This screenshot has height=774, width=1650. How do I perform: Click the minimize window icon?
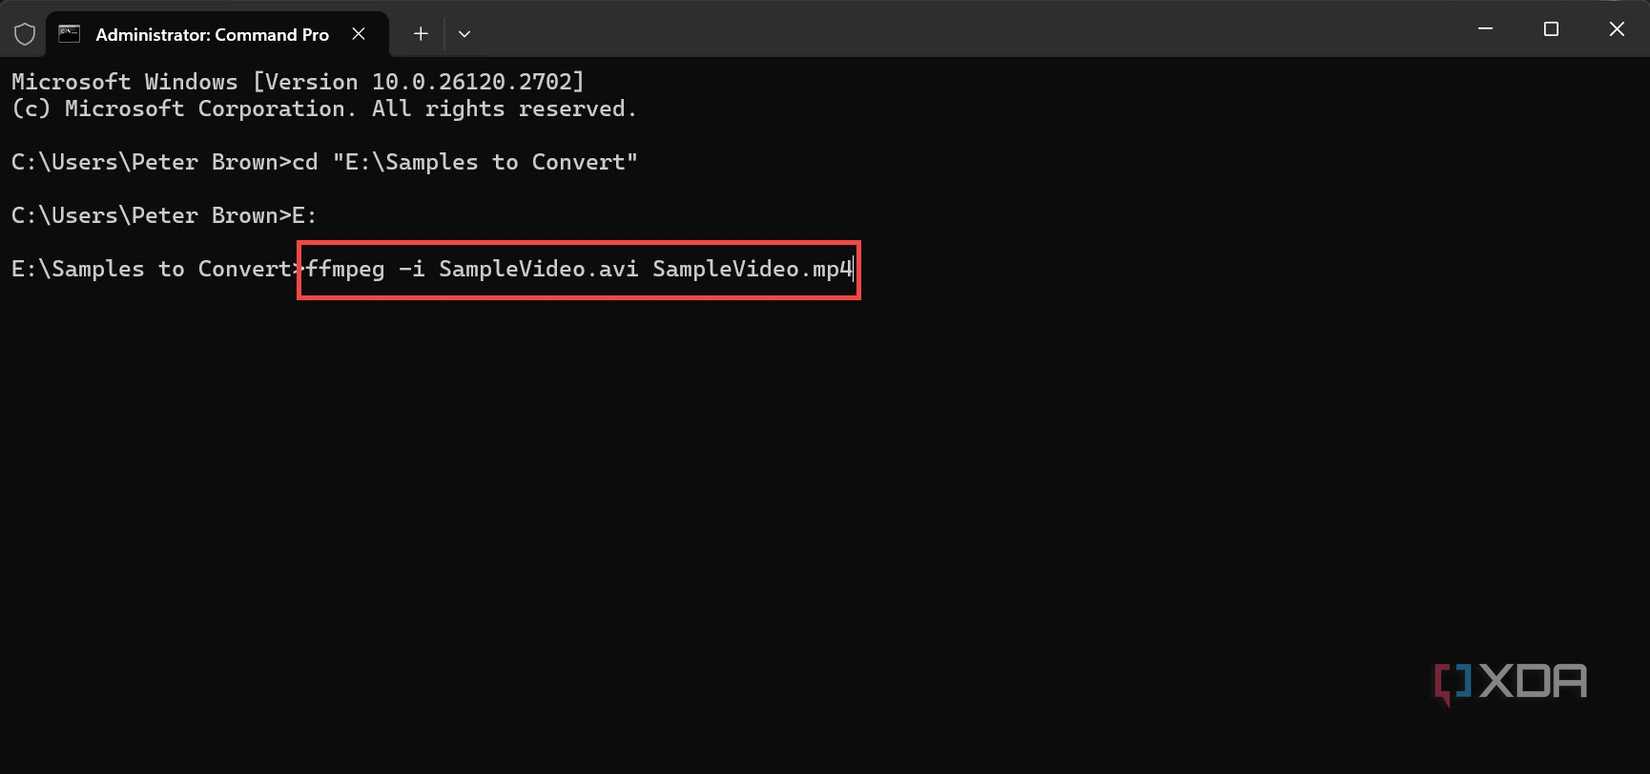(x=1484, y=29)
